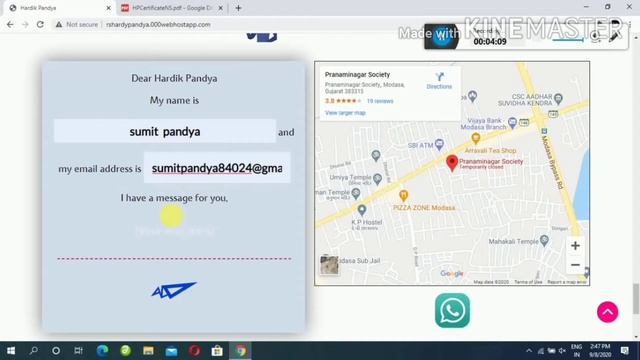Click the Directions icon in the map card
The image size is (640, 360).
tap(439, 77)
